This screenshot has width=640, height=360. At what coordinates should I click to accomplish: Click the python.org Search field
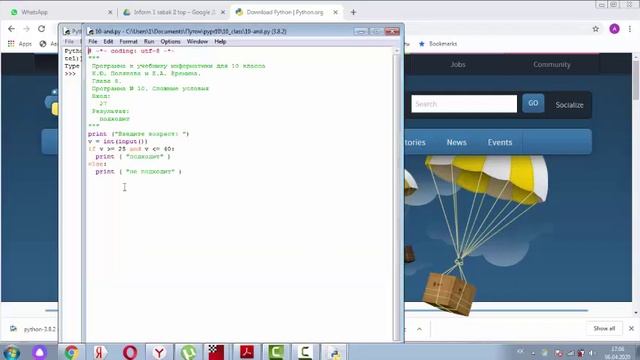pos(464,104)
